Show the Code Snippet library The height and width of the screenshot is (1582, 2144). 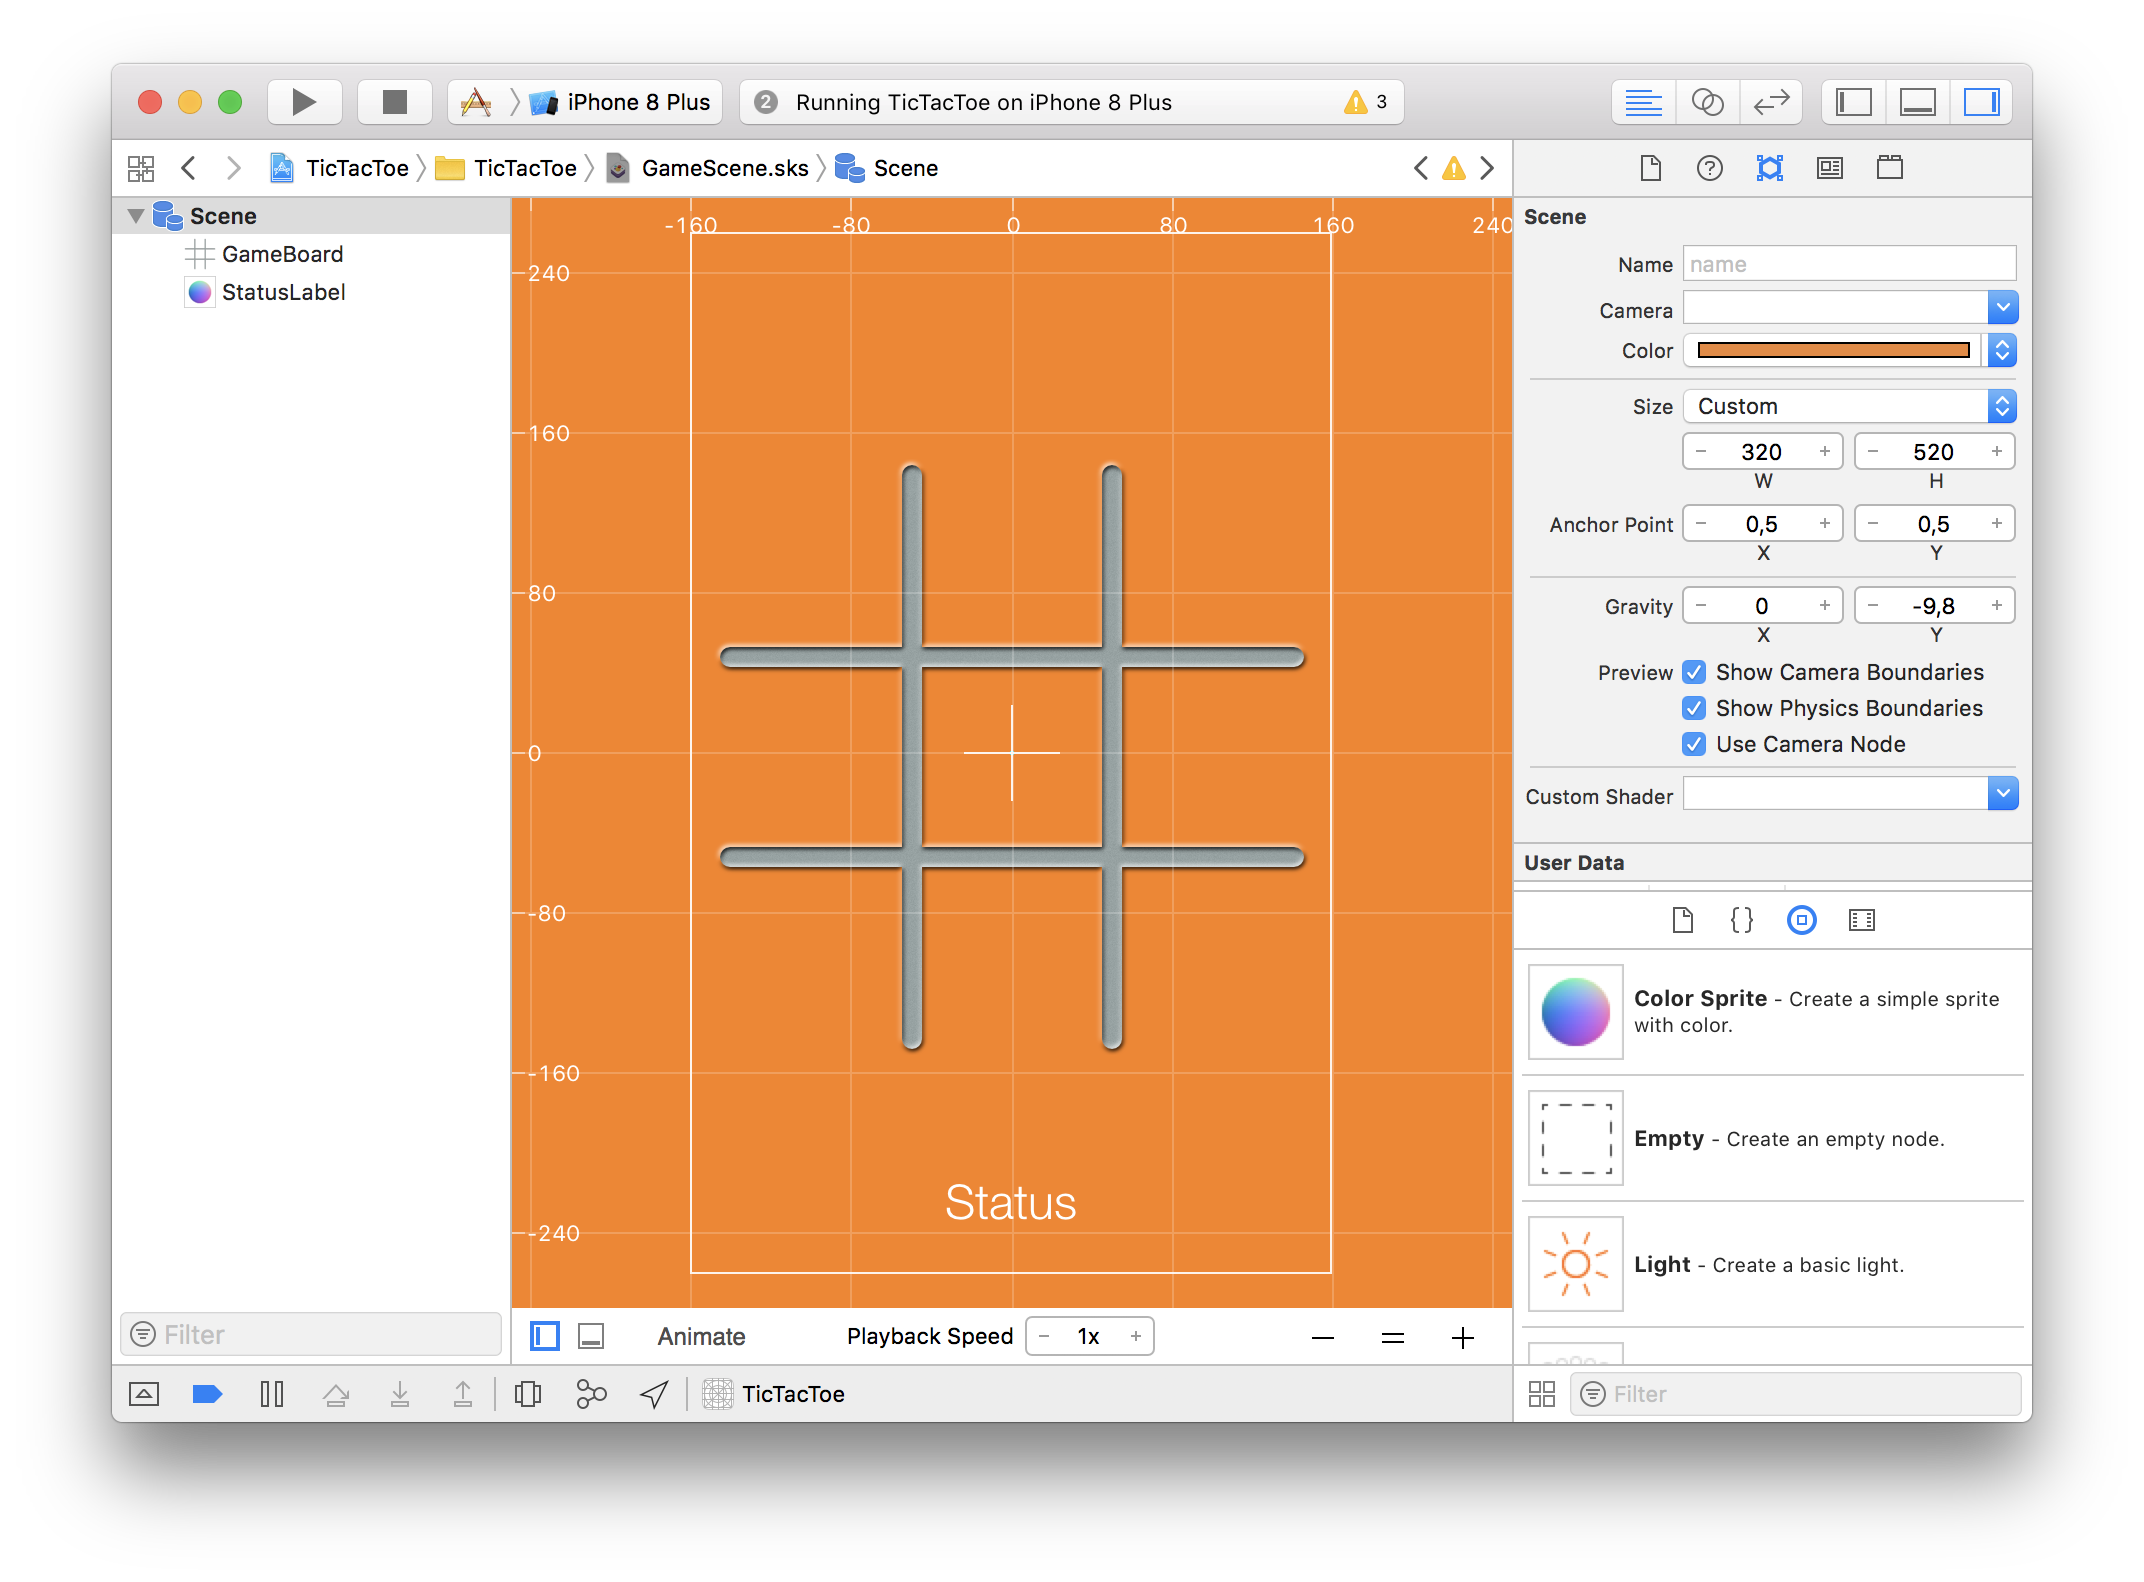pyautogui.click(x=1741, y=920)
